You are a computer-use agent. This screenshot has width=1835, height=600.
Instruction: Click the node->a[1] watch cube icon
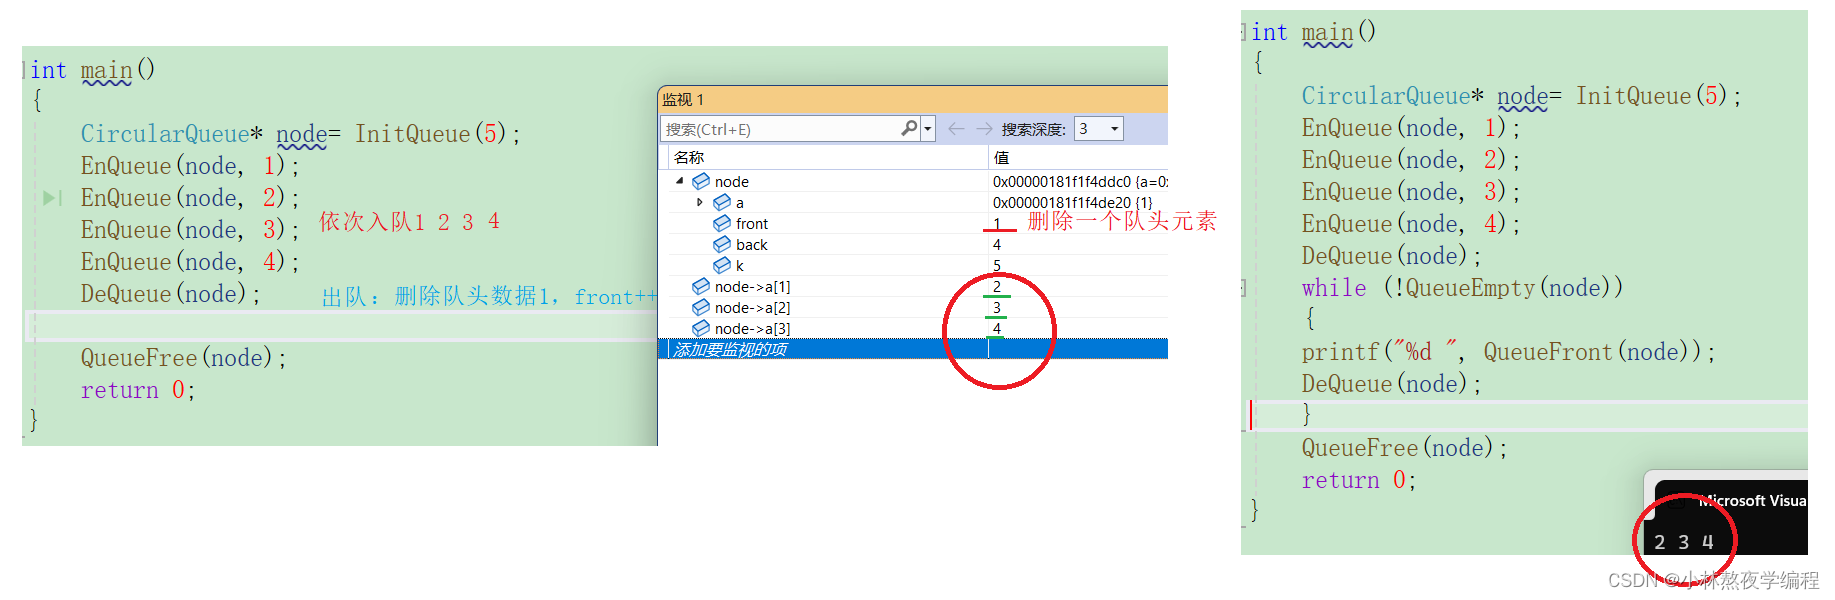pos(701,286)
